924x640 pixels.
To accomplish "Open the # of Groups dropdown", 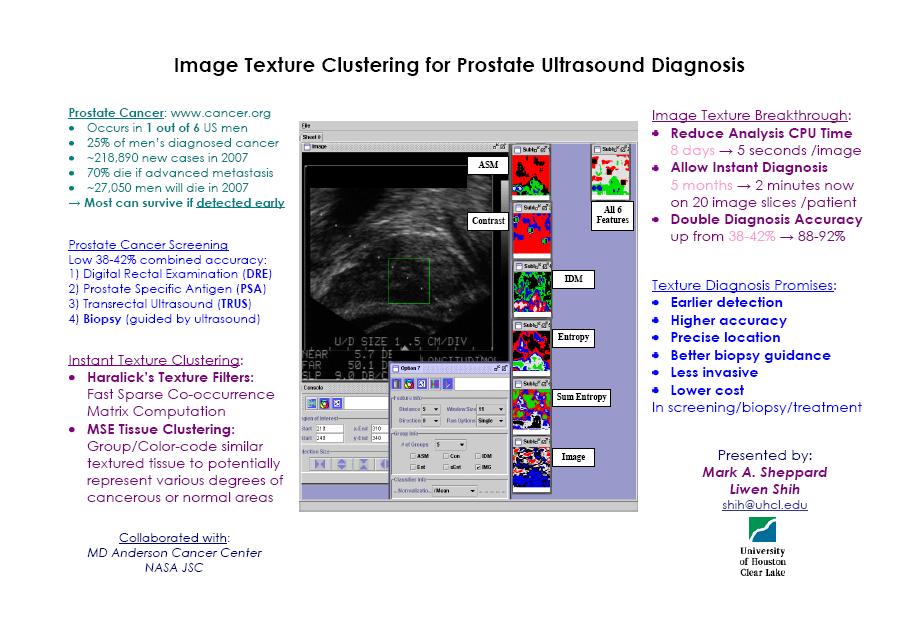I will 450,444.
